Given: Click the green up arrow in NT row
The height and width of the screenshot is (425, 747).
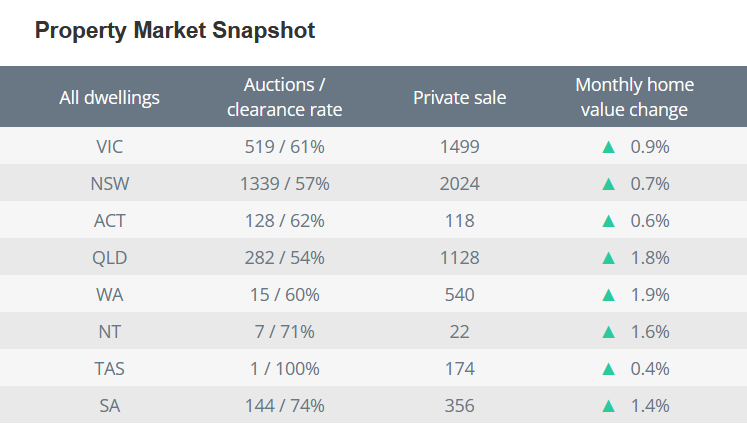Looking at the screenshot, I should (x=608, y=332).
